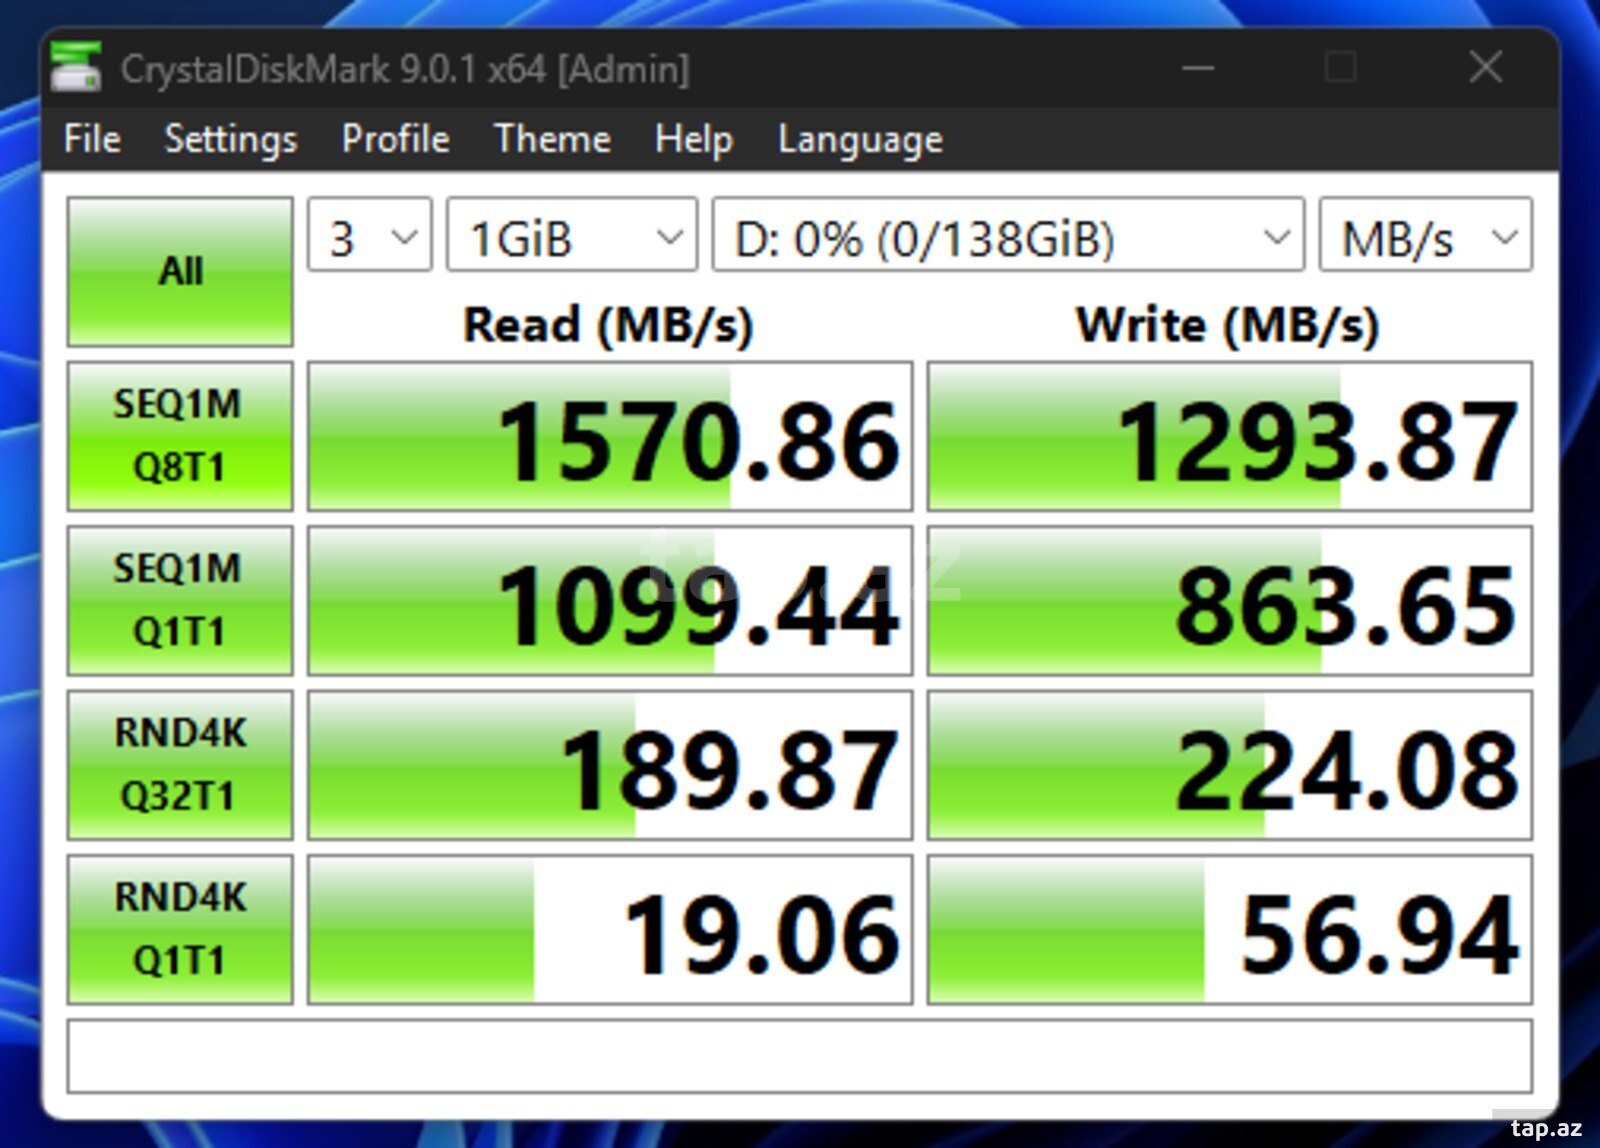
Task: Open the Help menu
Action: click(x=693, y=139)
